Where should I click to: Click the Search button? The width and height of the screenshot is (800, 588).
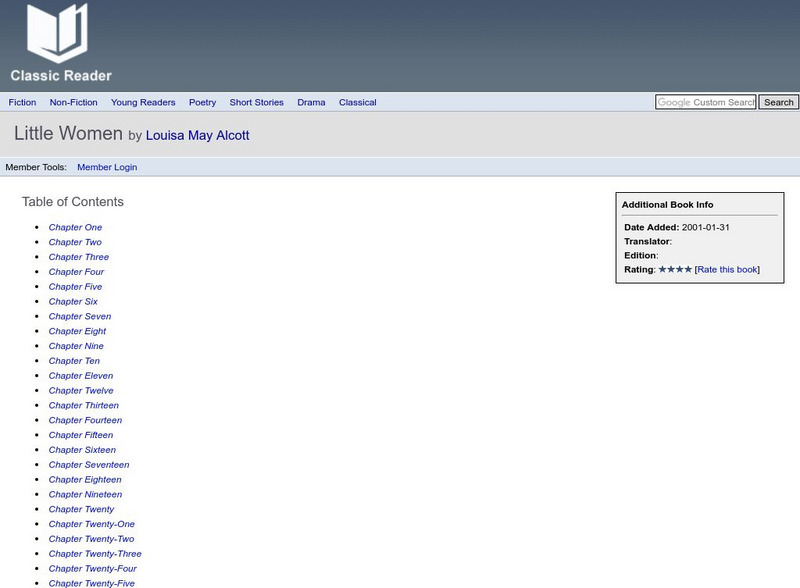(x=779, y=102)
